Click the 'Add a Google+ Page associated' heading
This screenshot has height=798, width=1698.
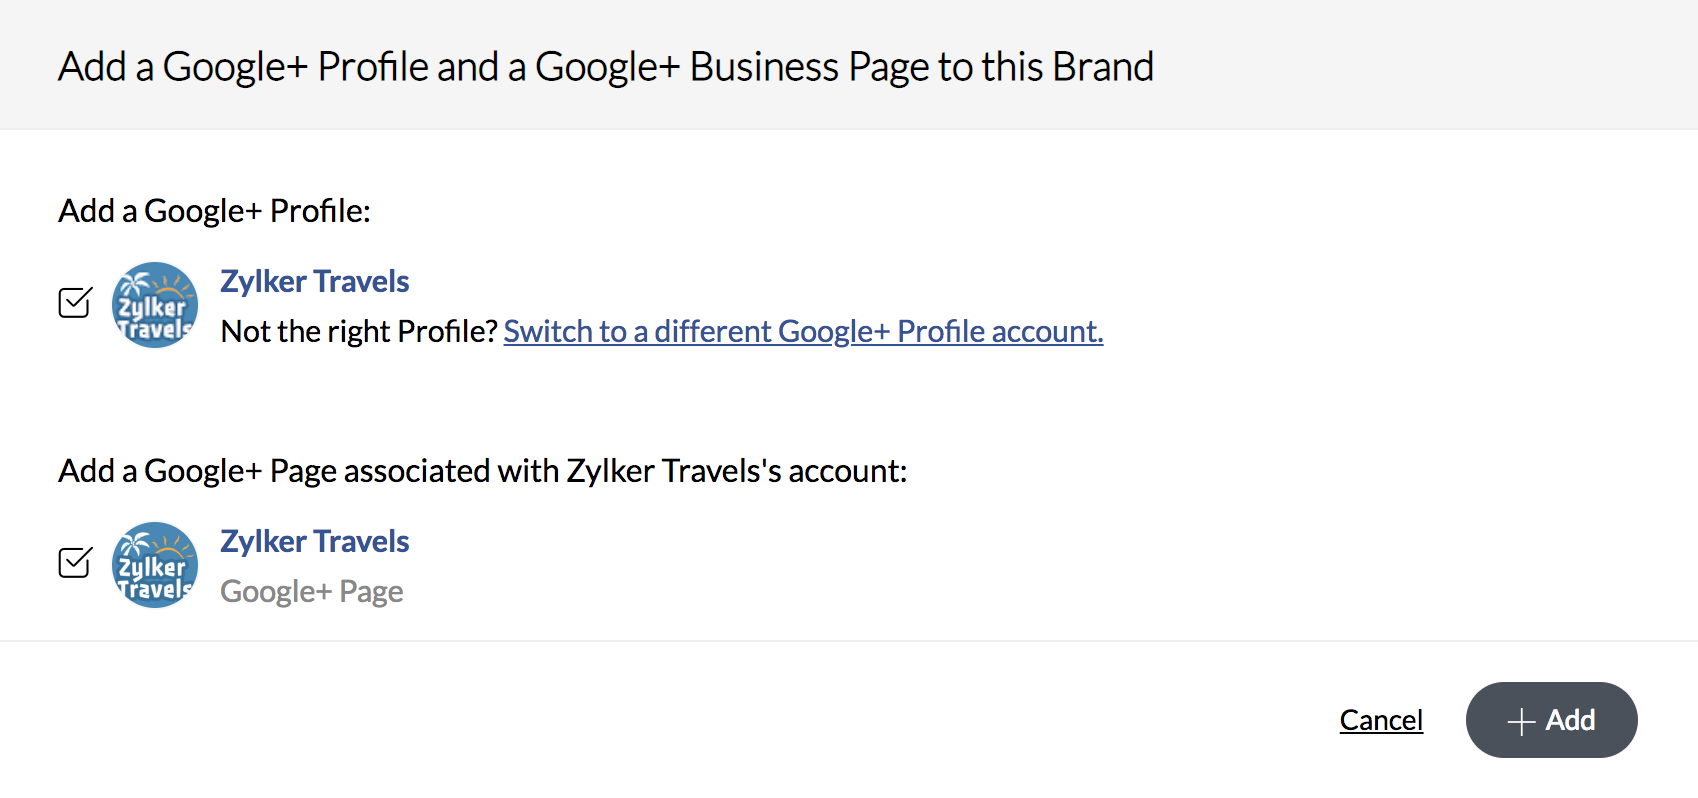click(482, 471)
